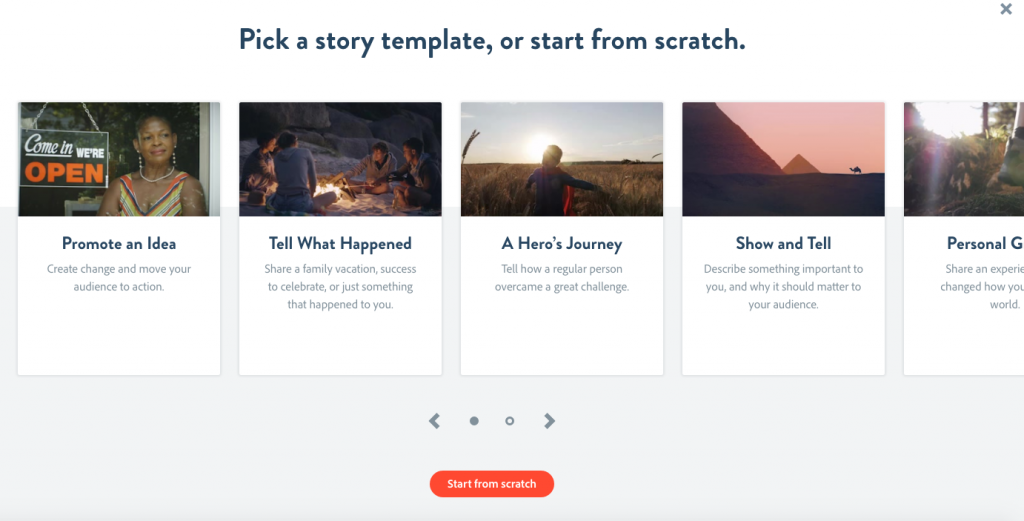Go to previous template page arrow
1024x521 pixels.
[x=434, y=421]
